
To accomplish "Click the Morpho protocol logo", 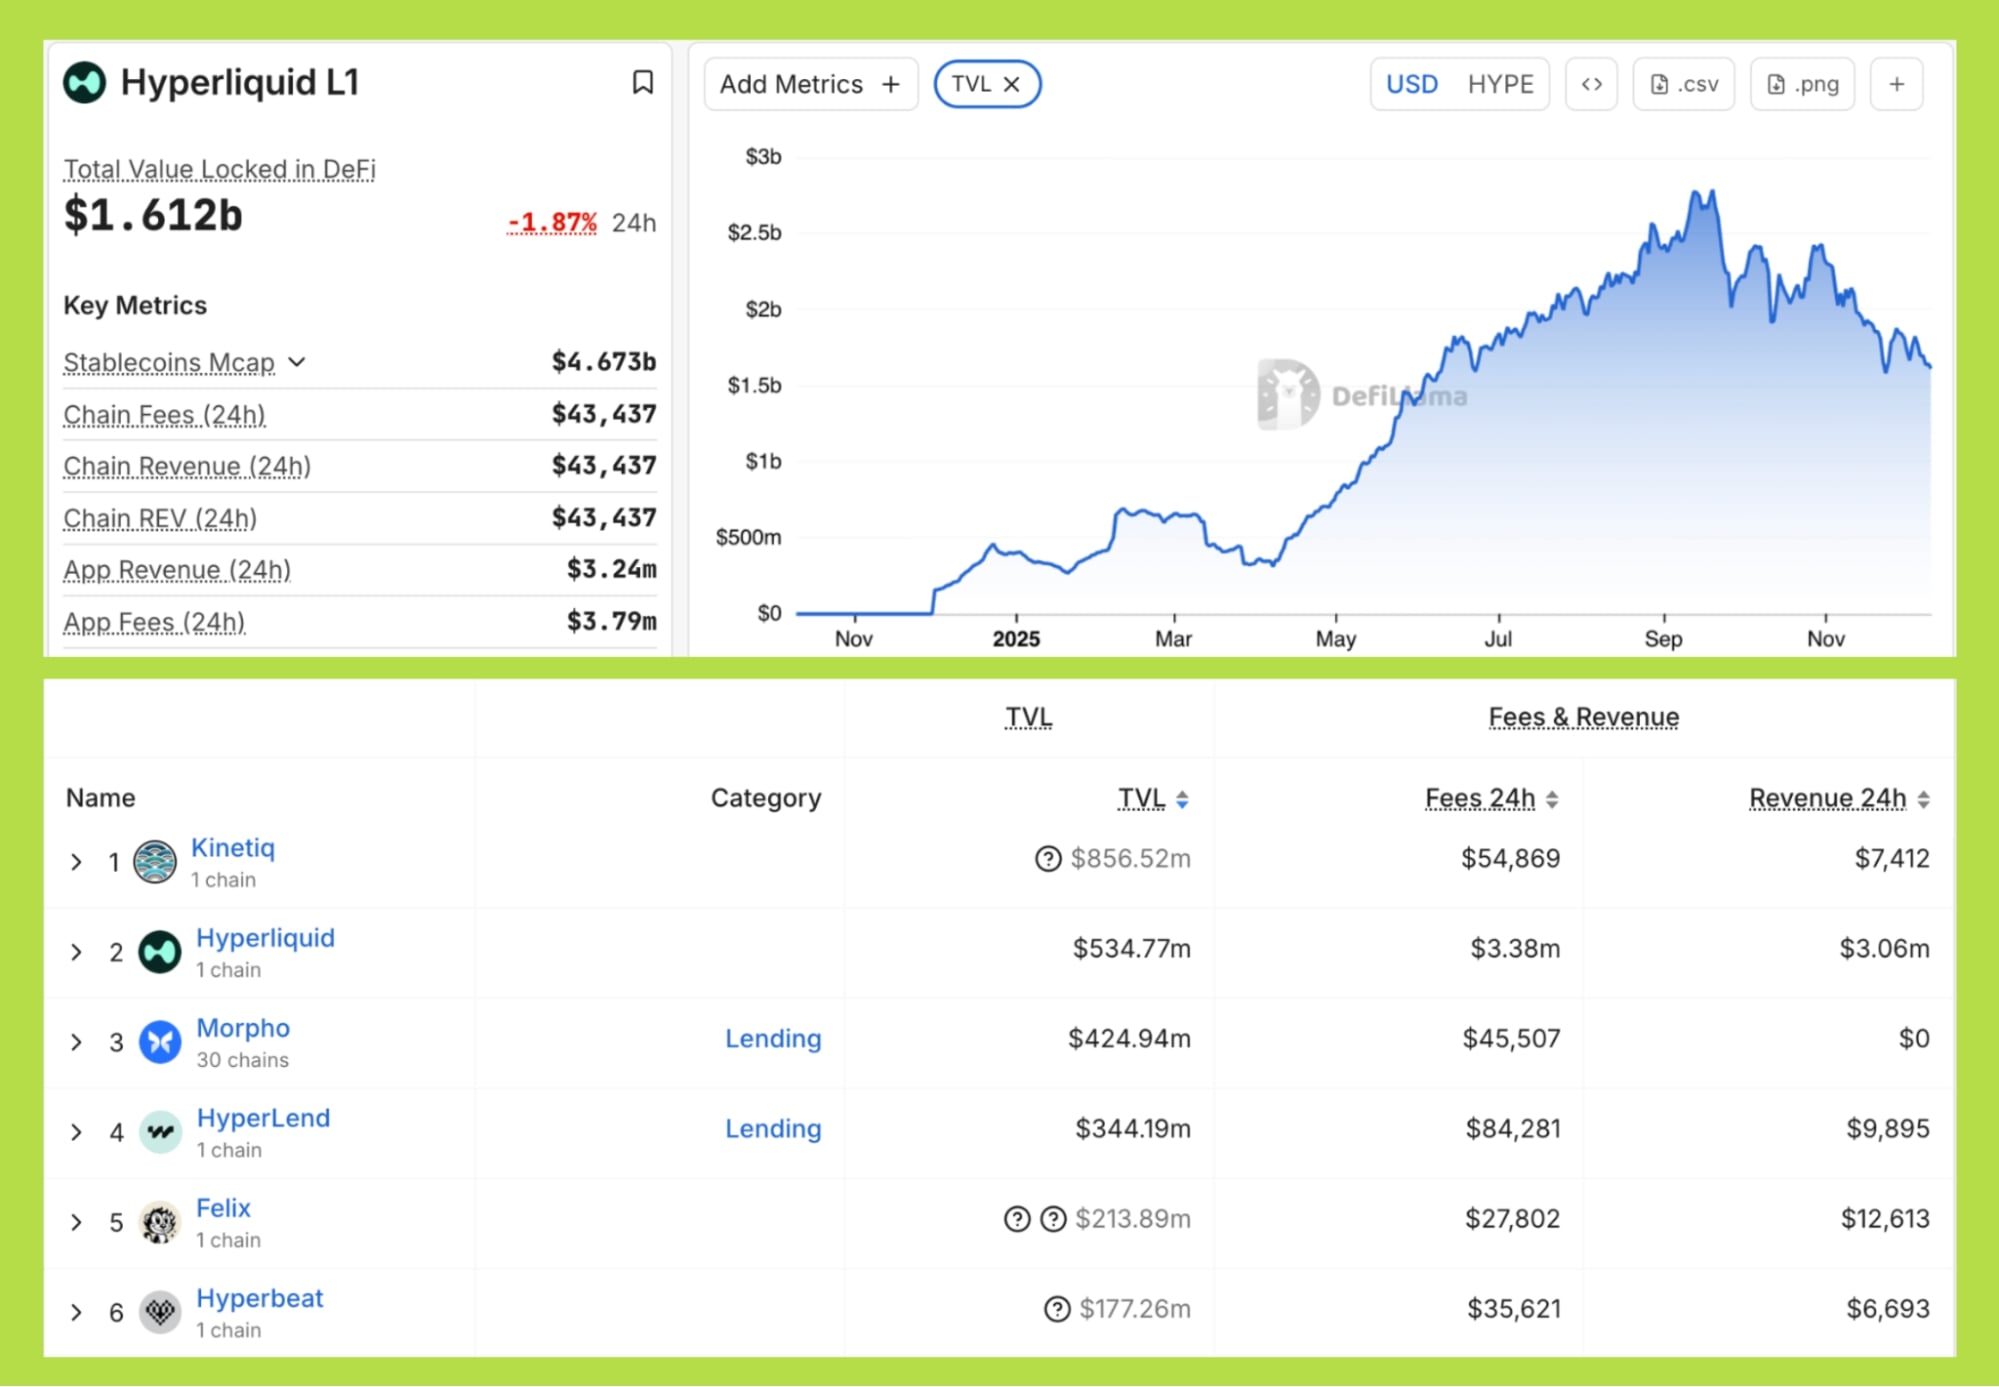I will pos(160,1042).
